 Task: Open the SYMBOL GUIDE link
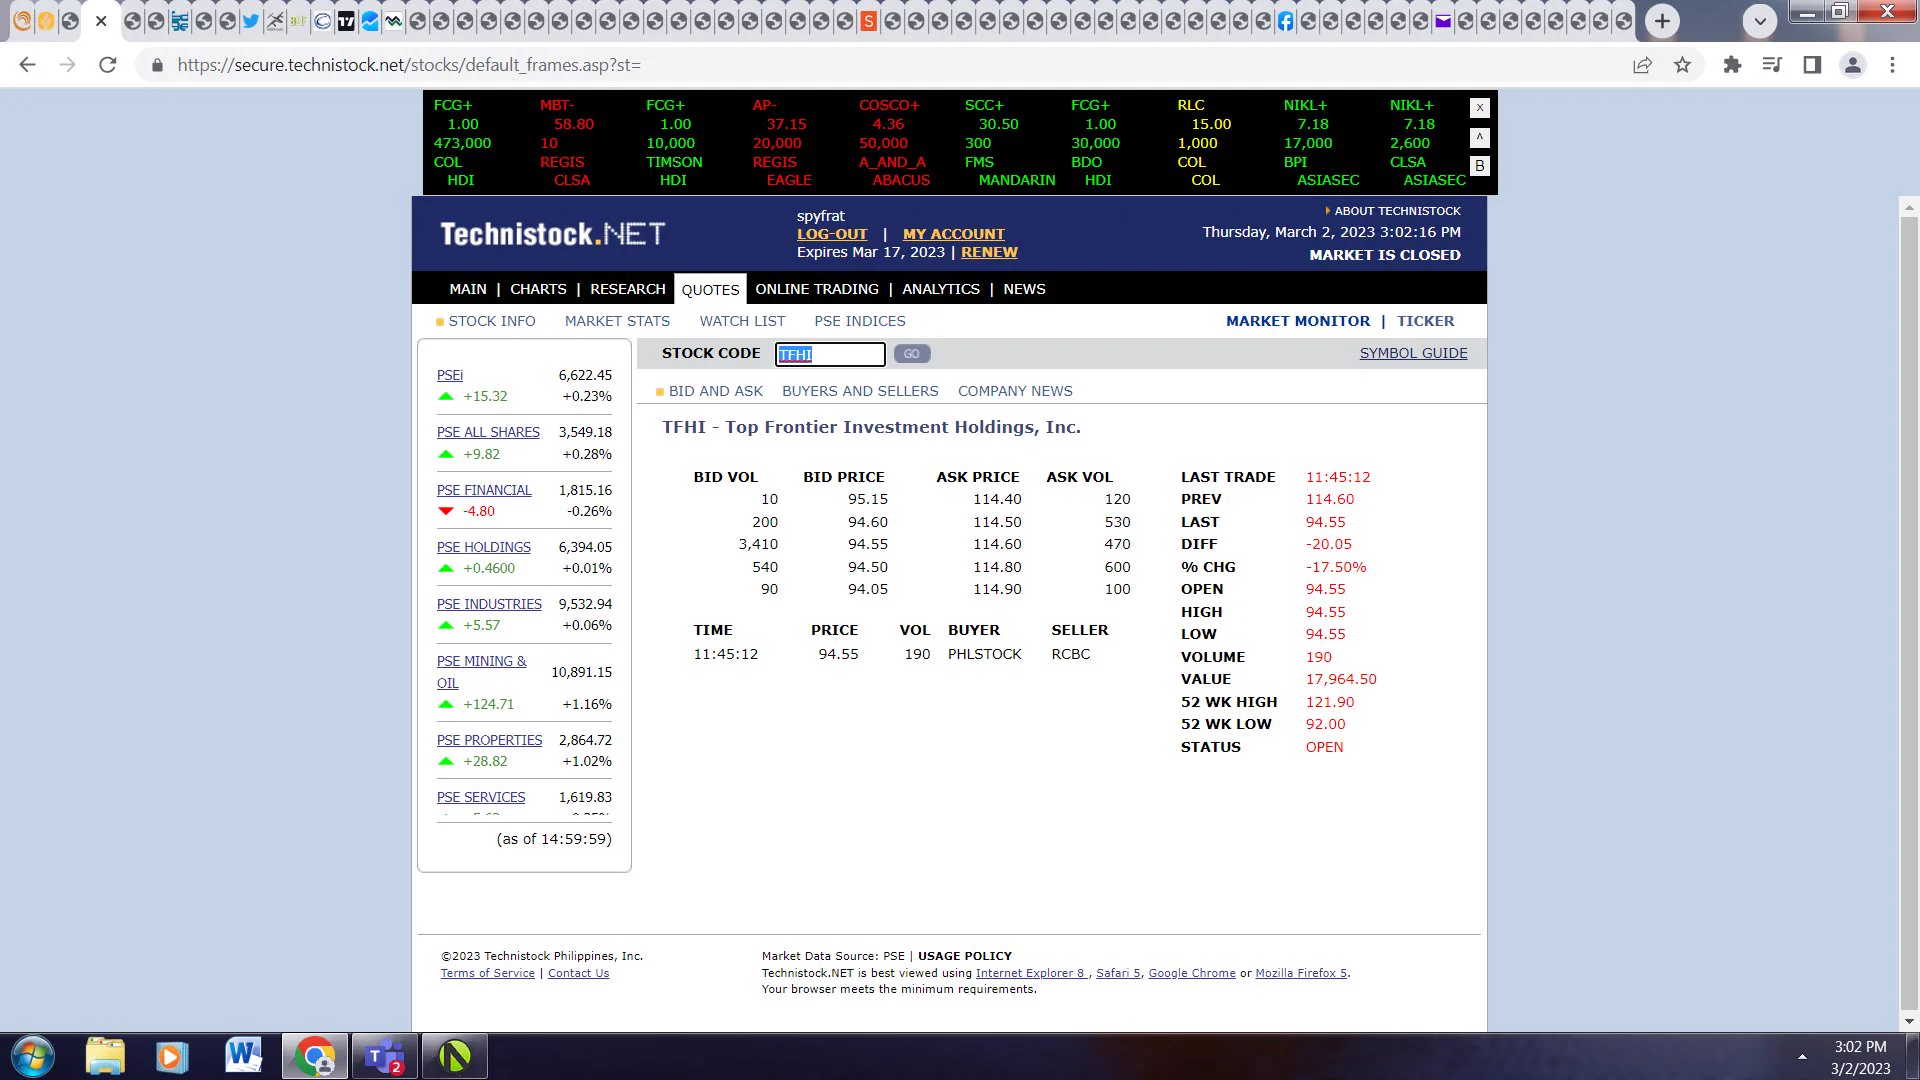click(x=1413, y=353)
